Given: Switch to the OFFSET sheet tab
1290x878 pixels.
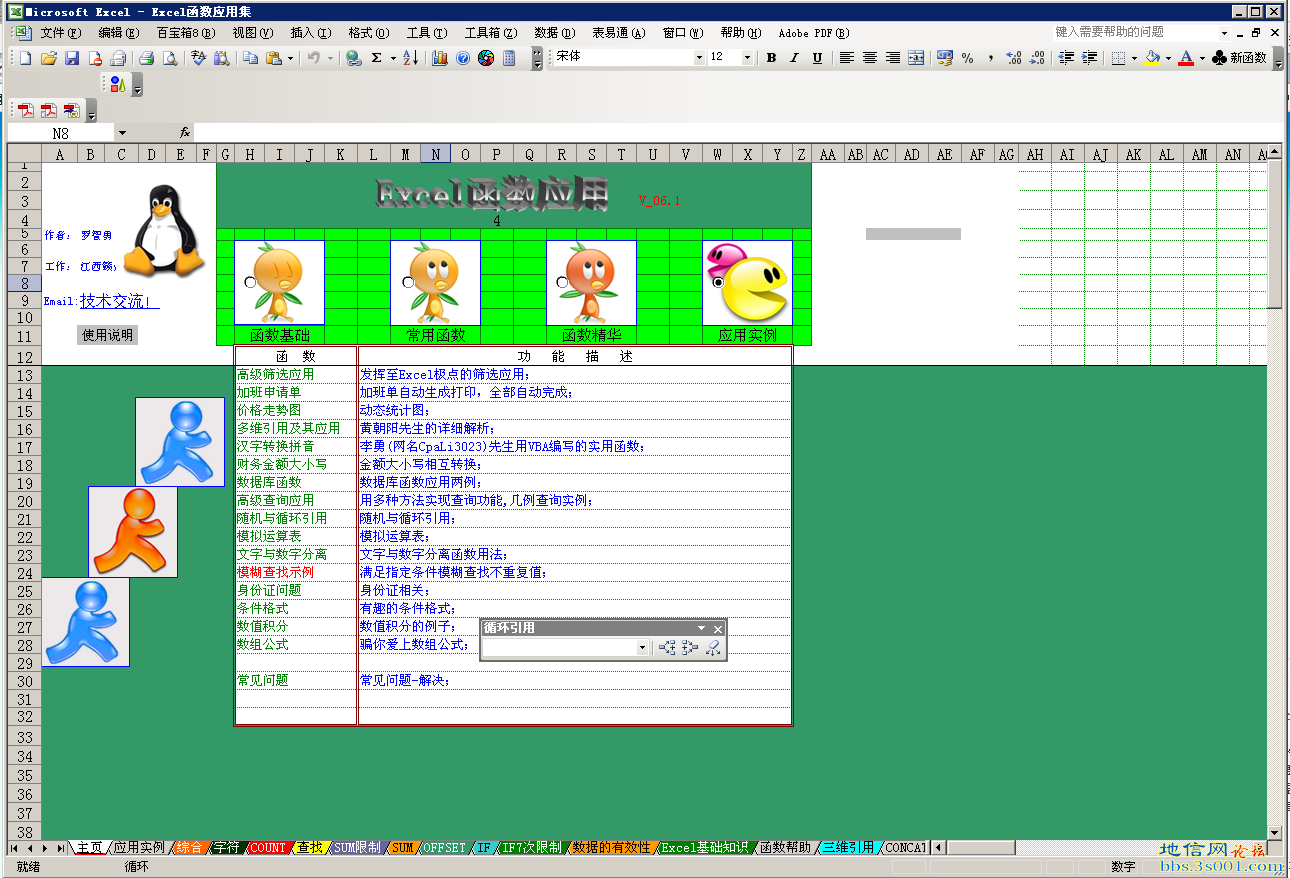Looking at the screenshot, I should point(444,847).
